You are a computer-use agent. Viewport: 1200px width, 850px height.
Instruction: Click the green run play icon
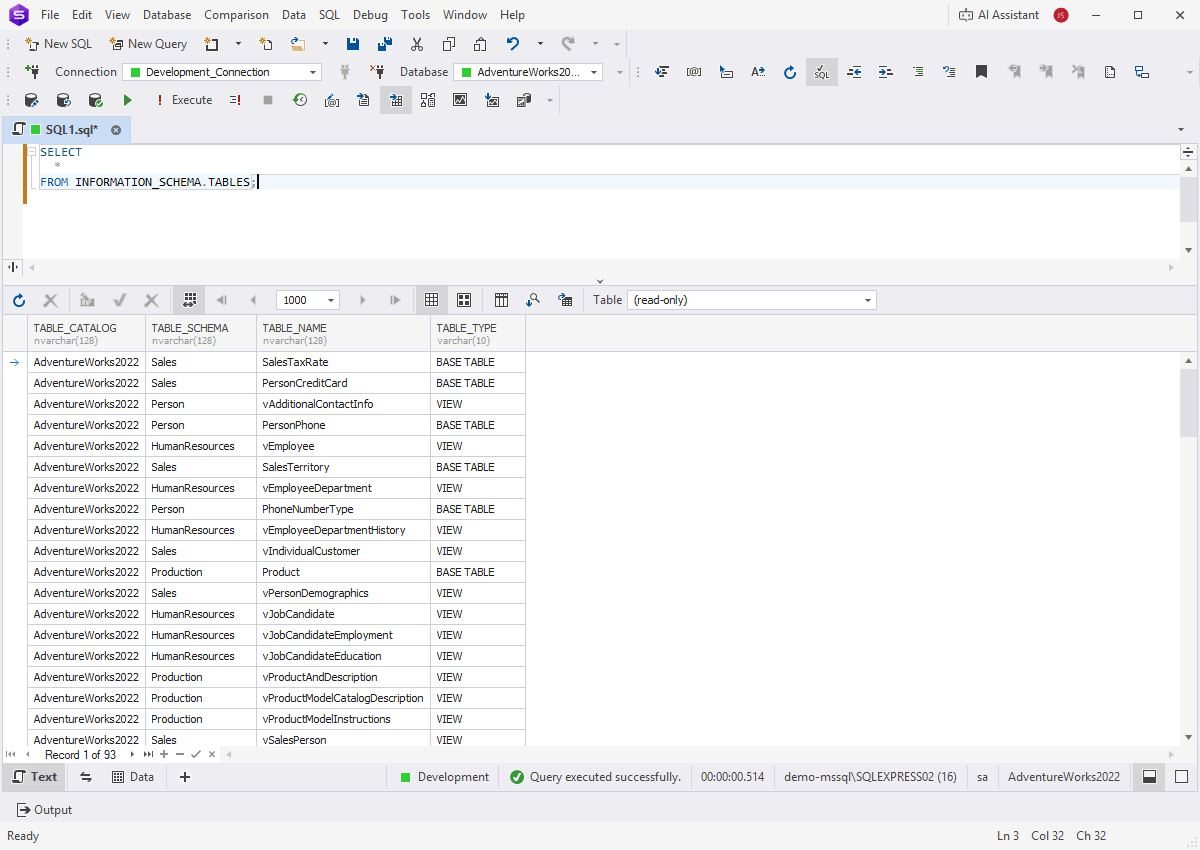click(x=127, y=100)
